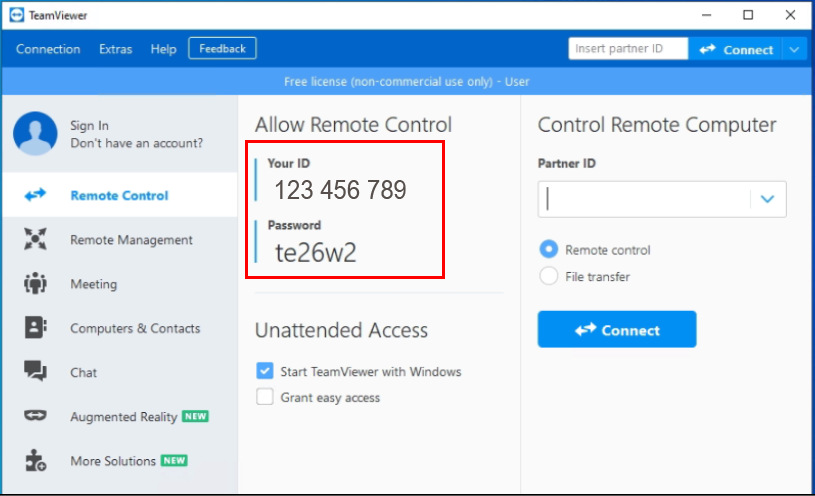The height and width of the screenshot is (496, 815).
Task: Open the Connection menu
Action: coord(48,49)
